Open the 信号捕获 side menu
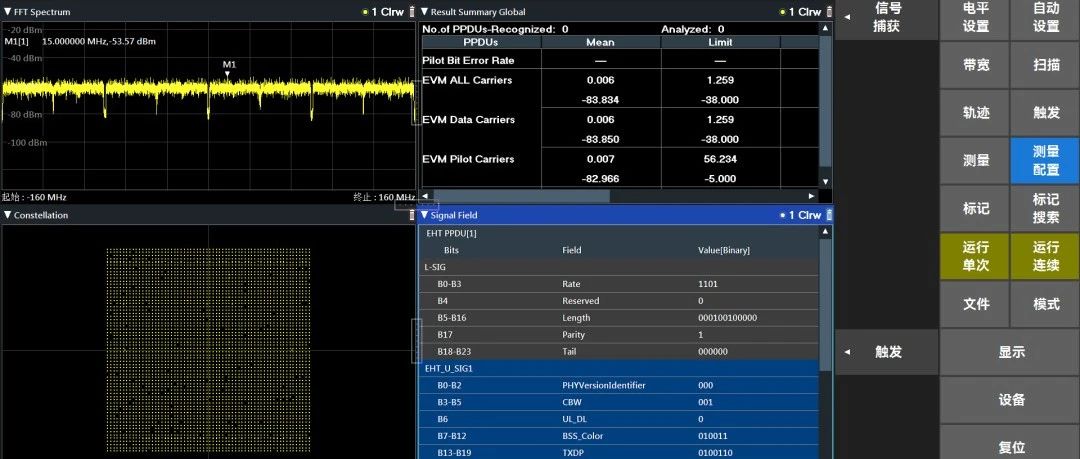This screenshot has width=1080, height=459. coord(886,18)
